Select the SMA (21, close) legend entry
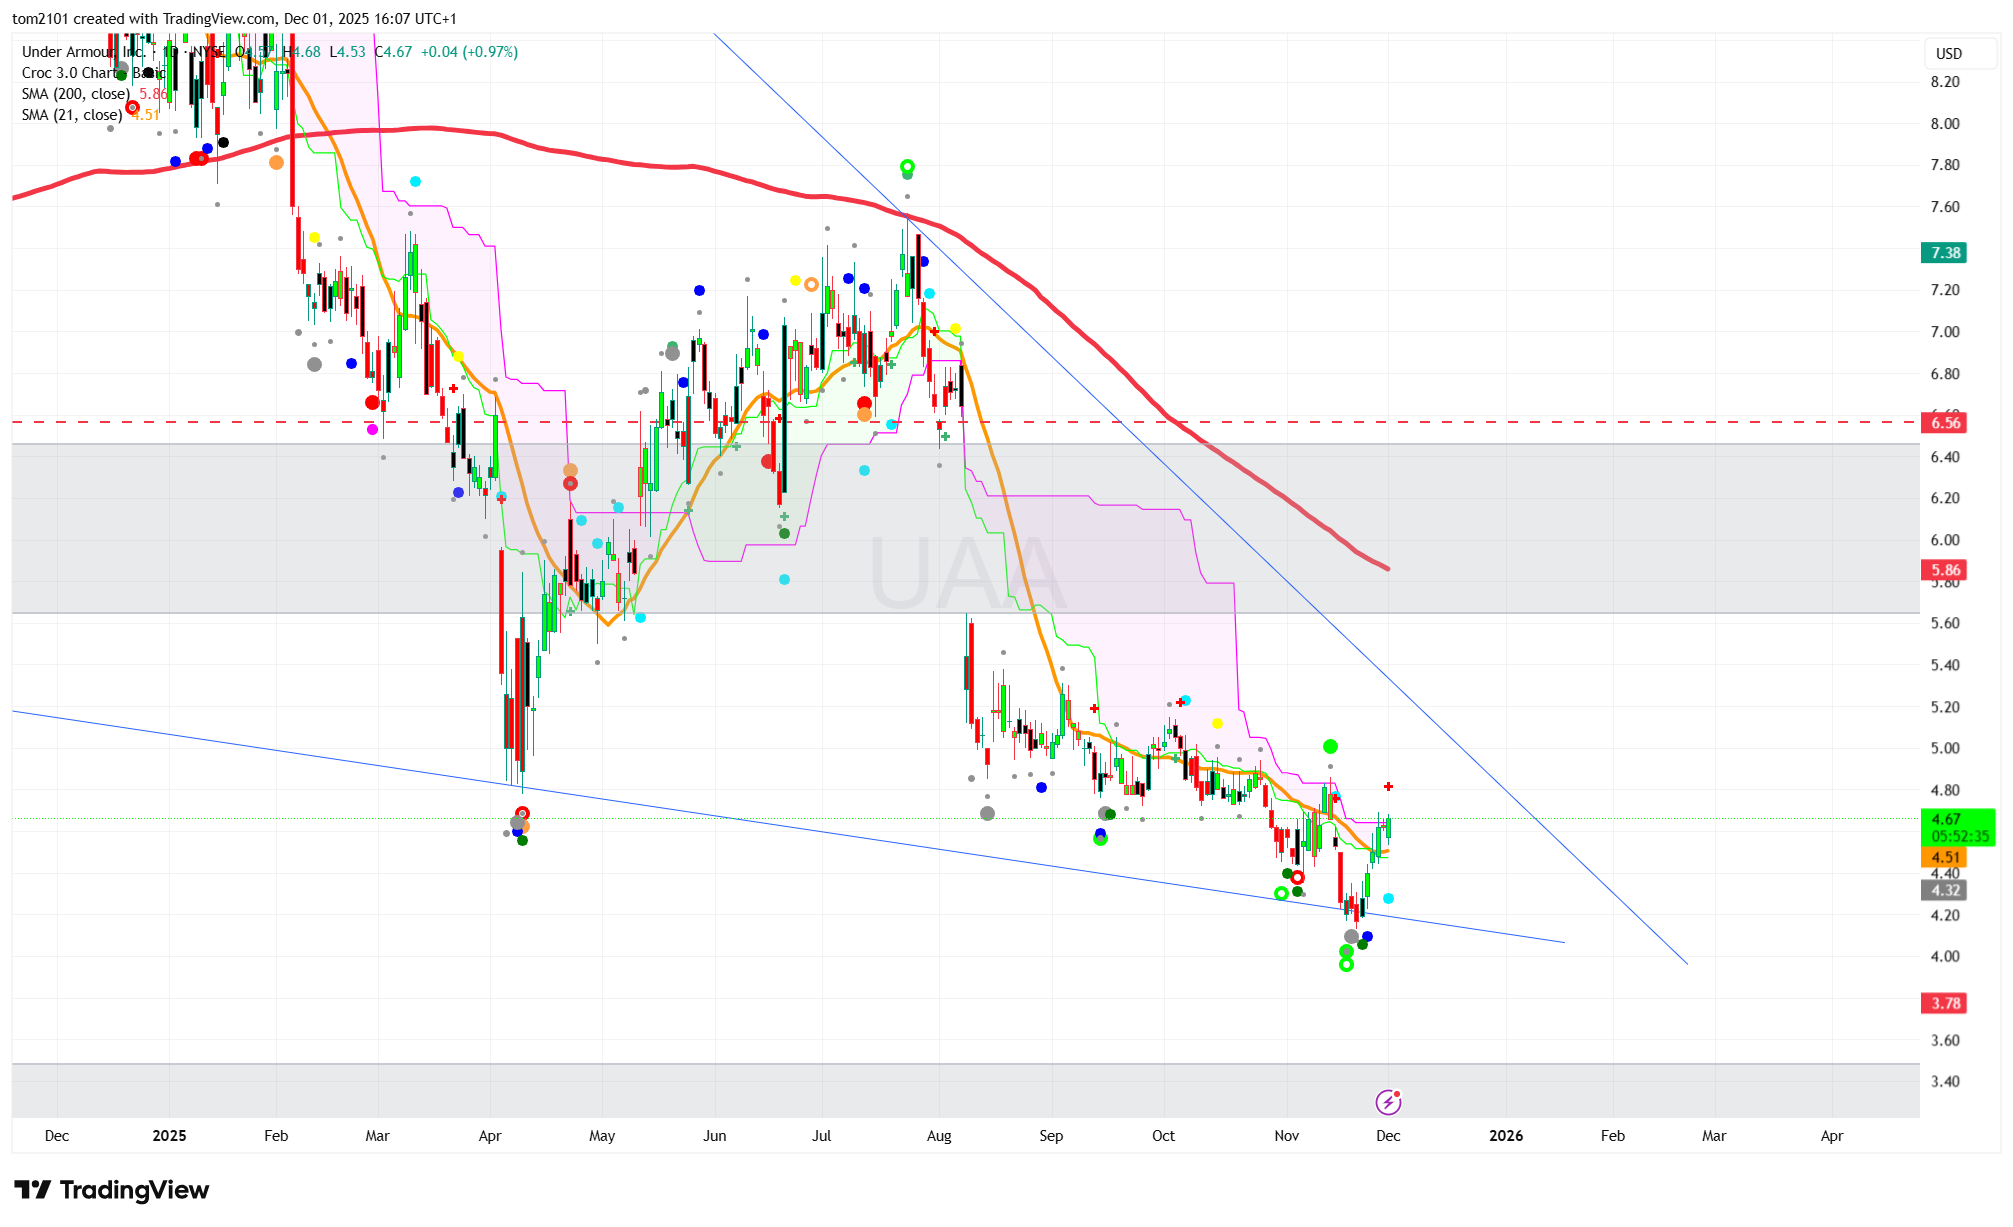Image resolution: width=2013 pixels, height=1227 pixels. click(72, 115)
